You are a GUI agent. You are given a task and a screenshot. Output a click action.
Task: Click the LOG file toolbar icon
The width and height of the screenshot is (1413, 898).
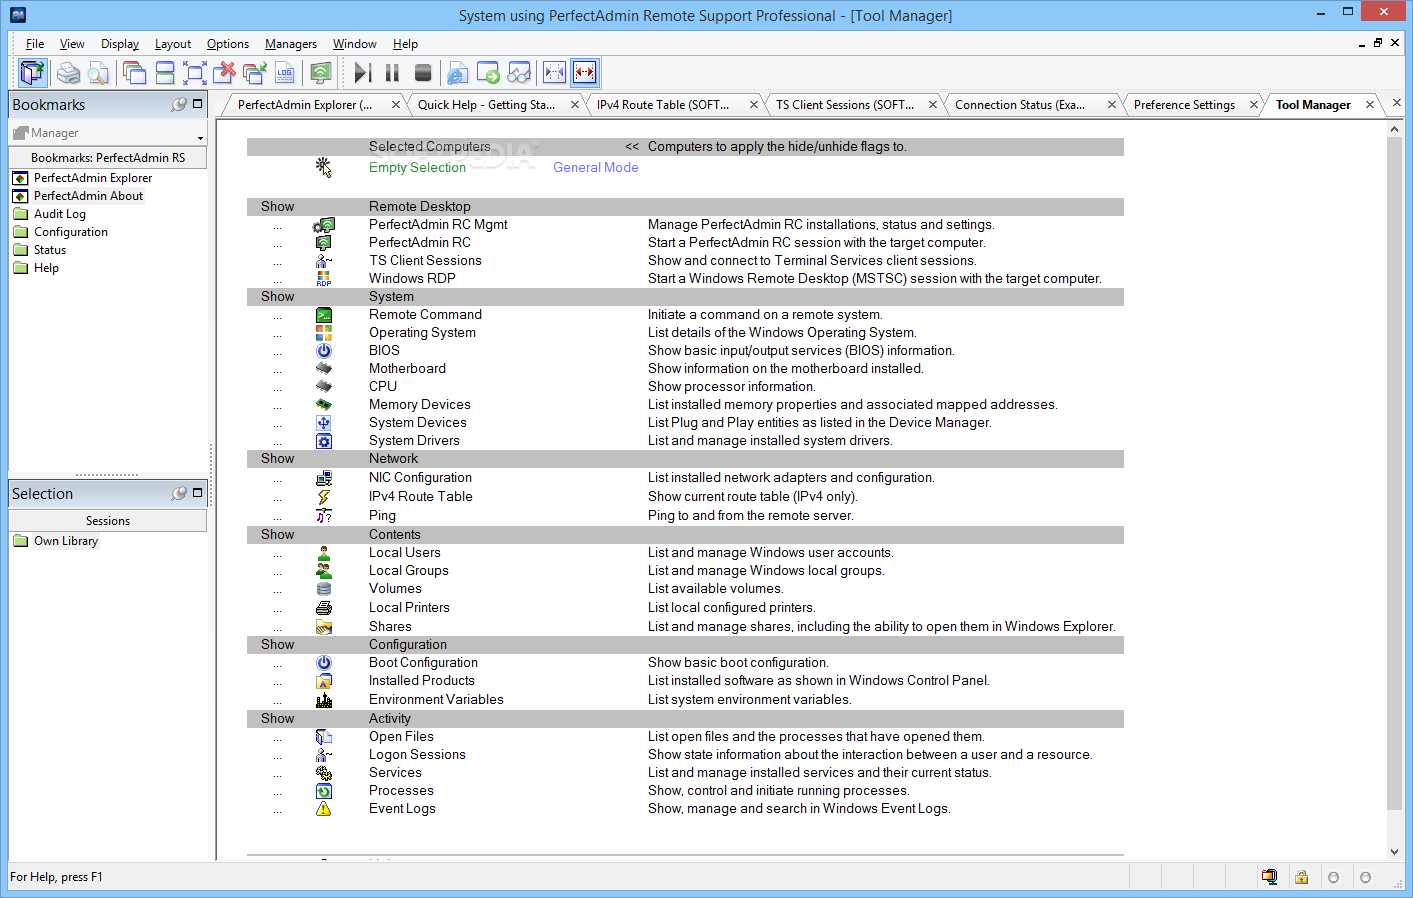click(x=285, y=73)
